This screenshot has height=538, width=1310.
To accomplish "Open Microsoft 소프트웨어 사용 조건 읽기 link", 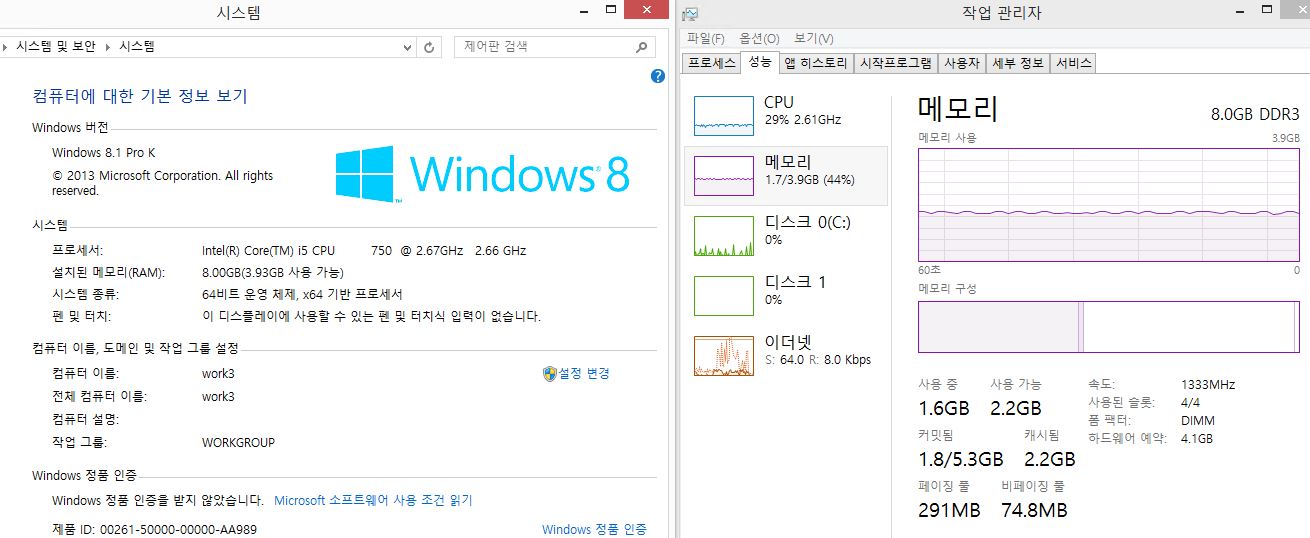I will tap(373, 500).
